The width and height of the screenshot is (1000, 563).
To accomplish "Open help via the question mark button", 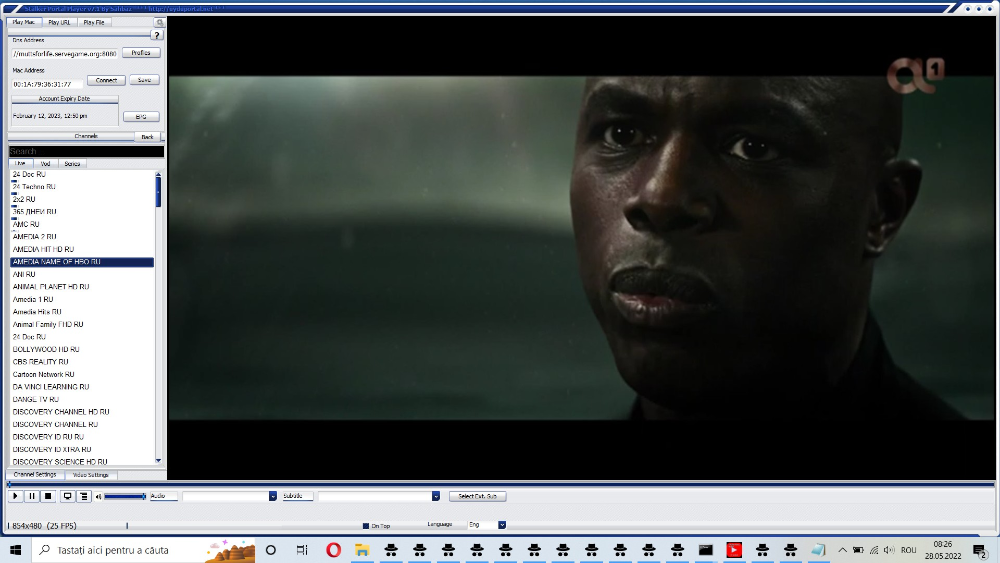I will point(157,35).
